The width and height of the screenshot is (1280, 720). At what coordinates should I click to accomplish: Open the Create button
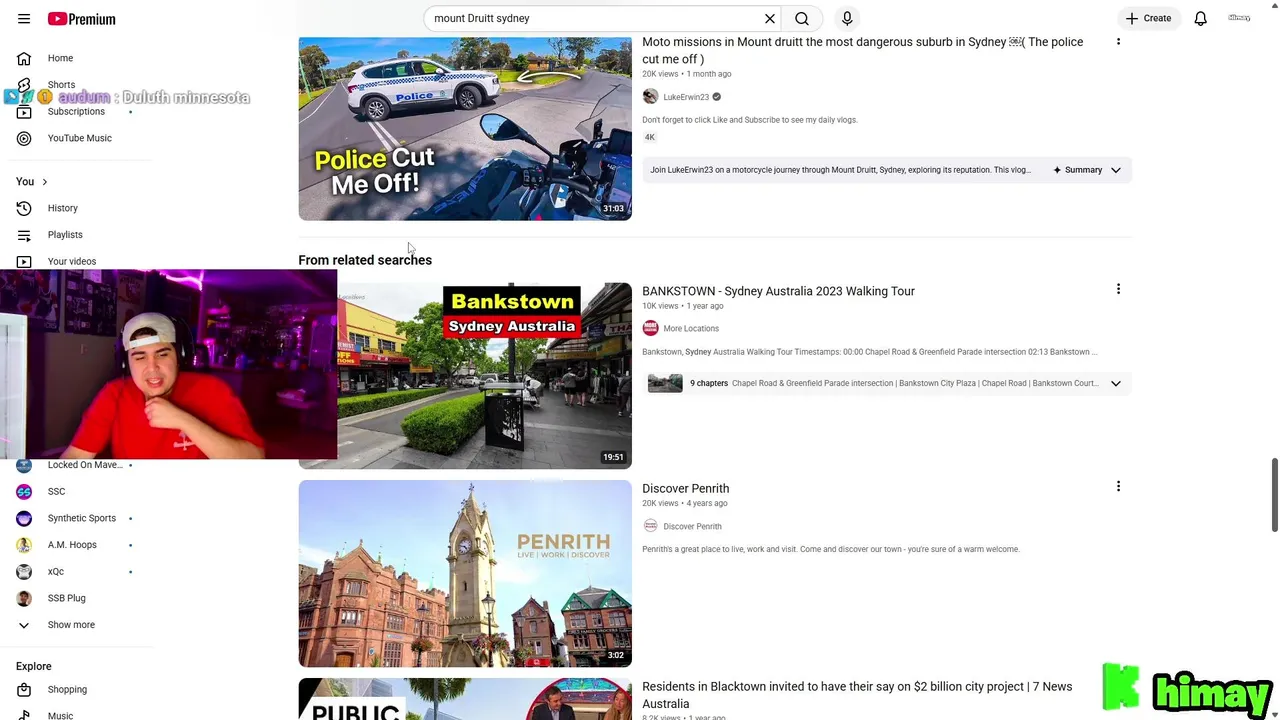1148,18
